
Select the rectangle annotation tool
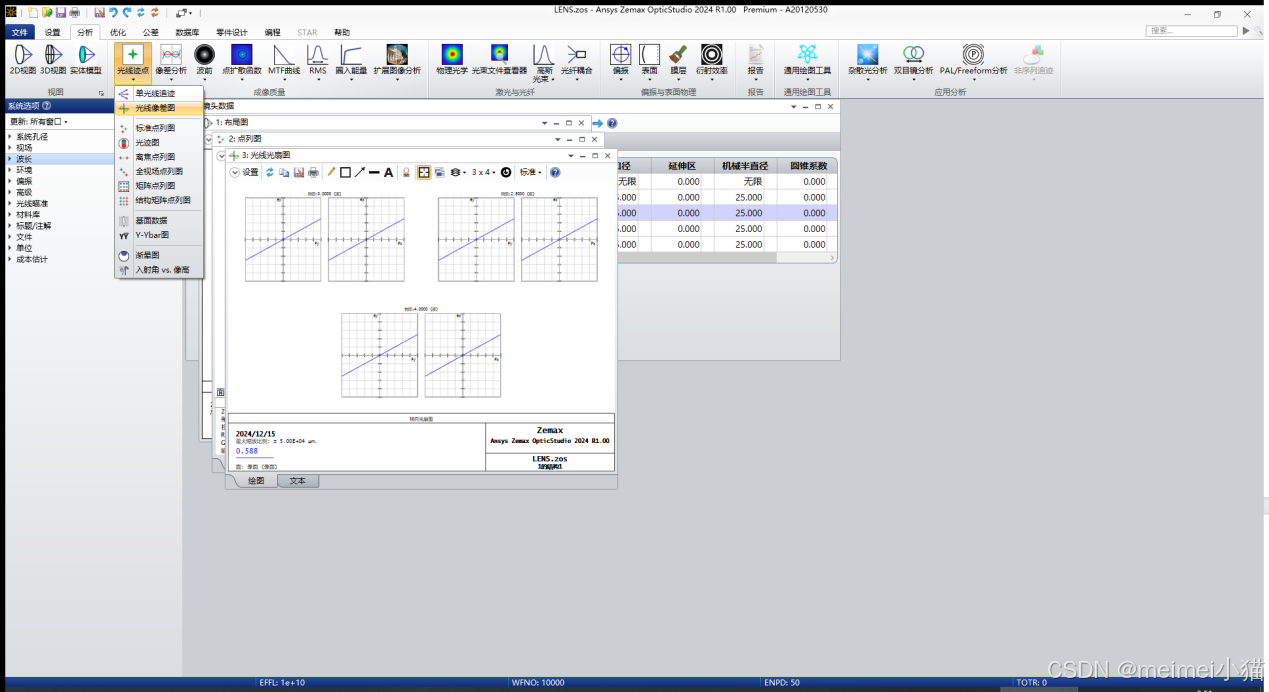click(x=345, y=172)
